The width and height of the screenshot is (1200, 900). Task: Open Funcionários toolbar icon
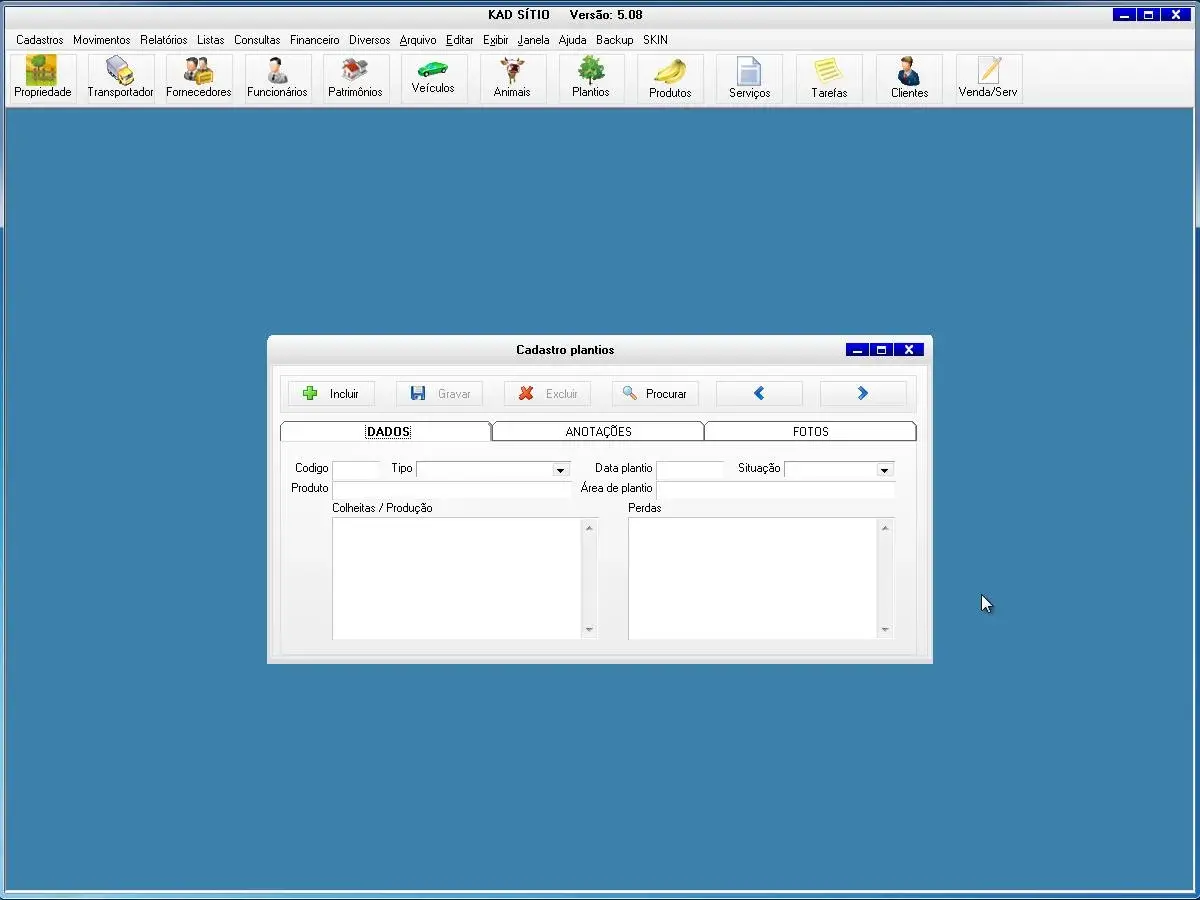click(277, 78)
